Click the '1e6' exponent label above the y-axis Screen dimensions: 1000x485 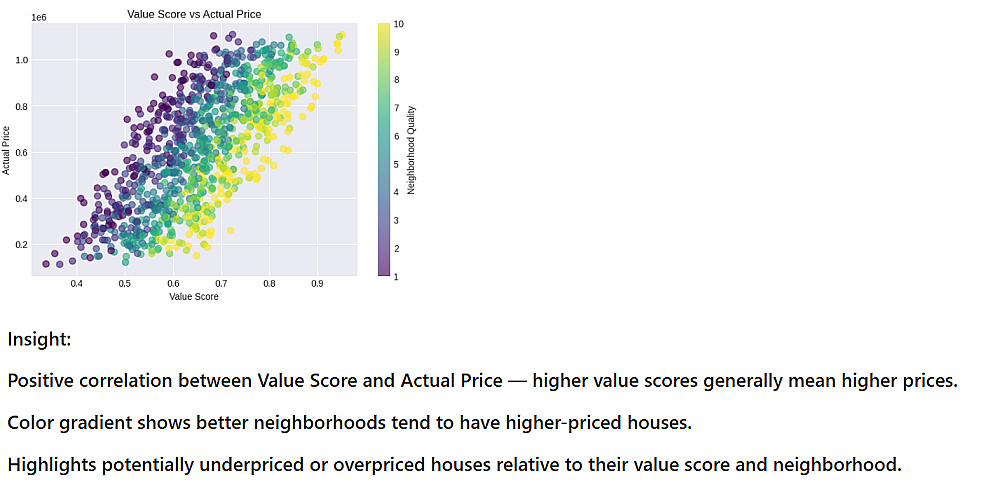tap(39, 17)
